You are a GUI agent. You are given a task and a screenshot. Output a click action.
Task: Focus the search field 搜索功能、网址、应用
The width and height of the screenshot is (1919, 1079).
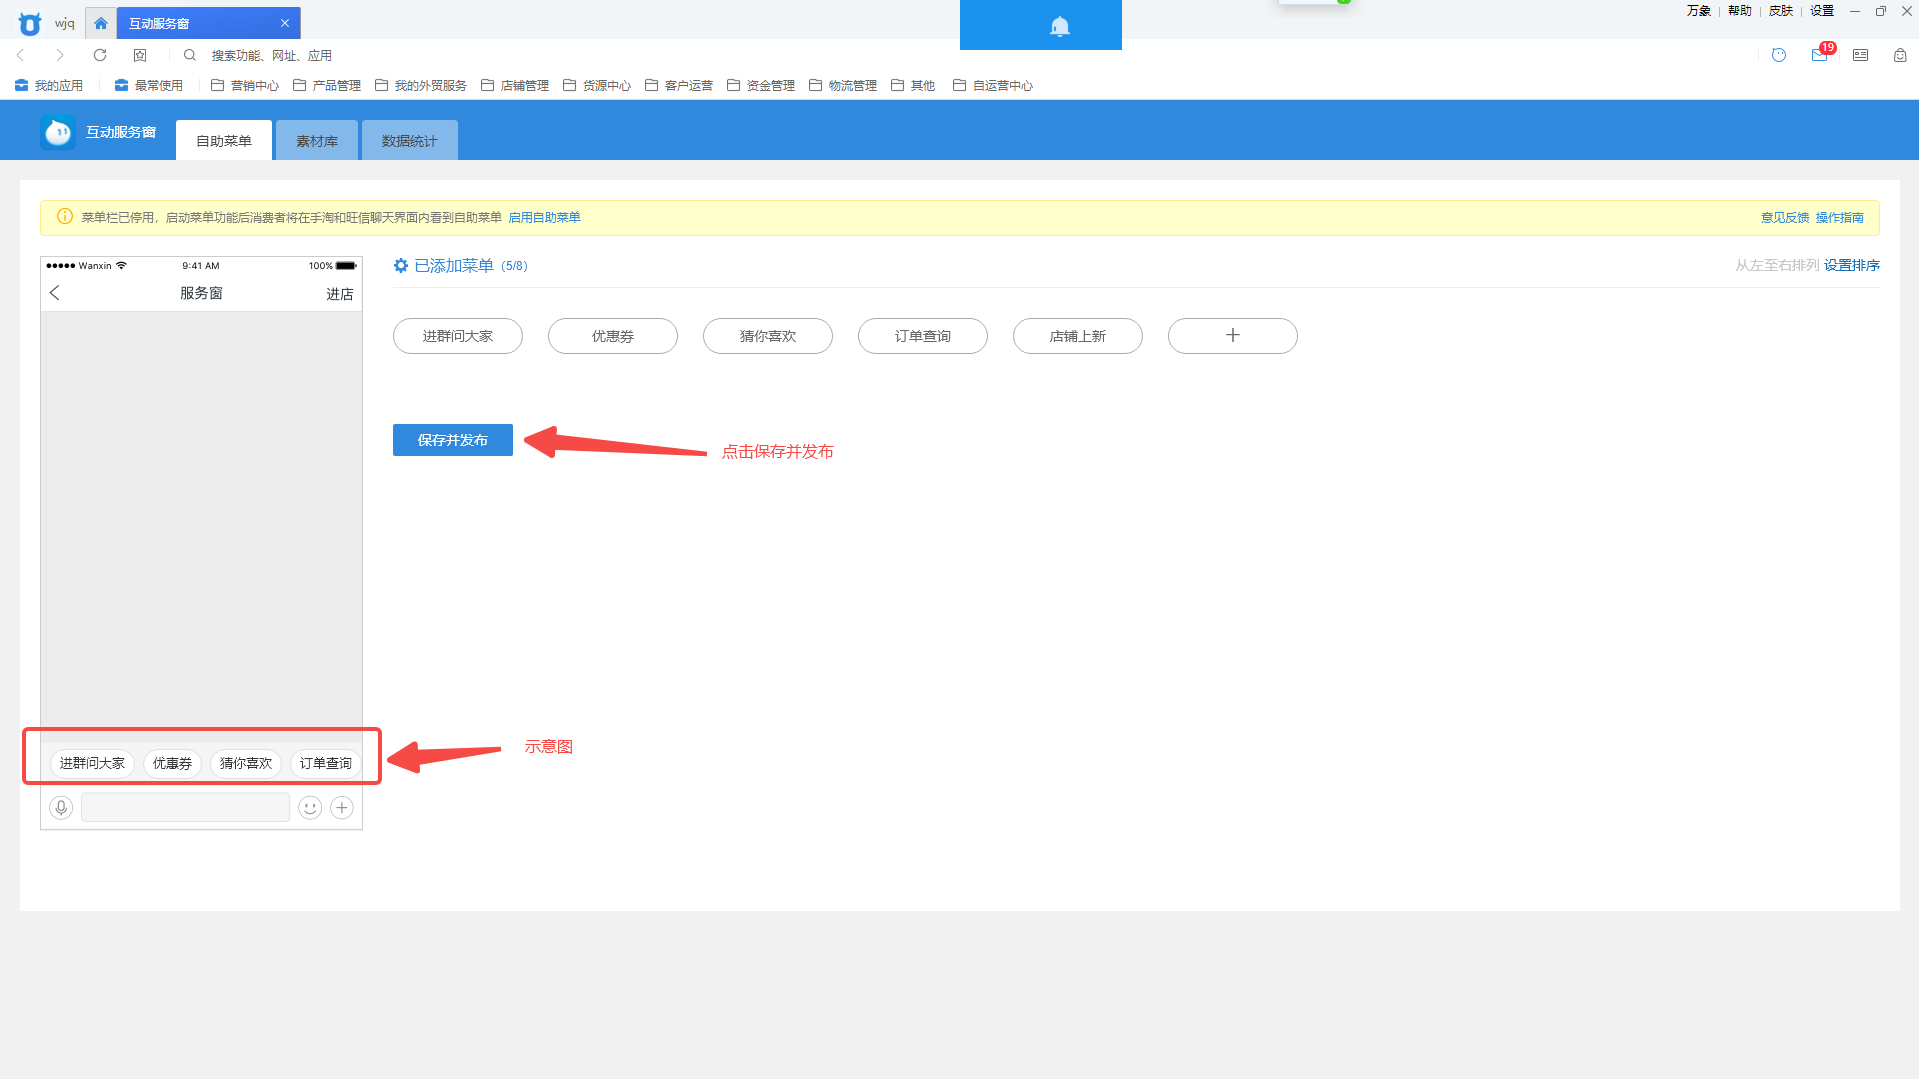coord(272,56)
